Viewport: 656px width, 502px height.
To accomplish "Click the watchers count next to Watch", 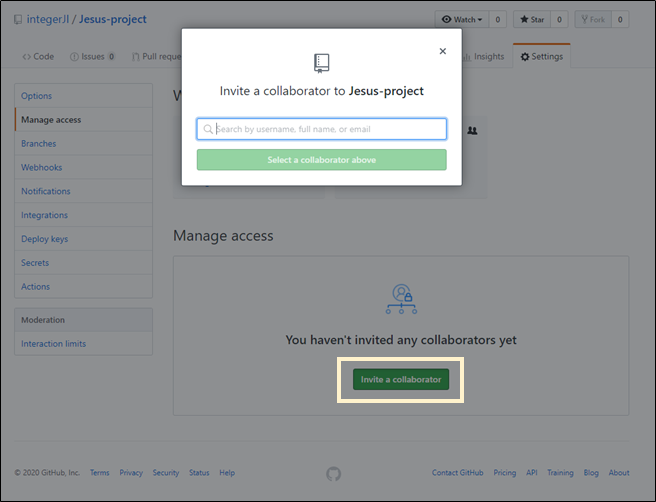I will [x=497, y=19].
